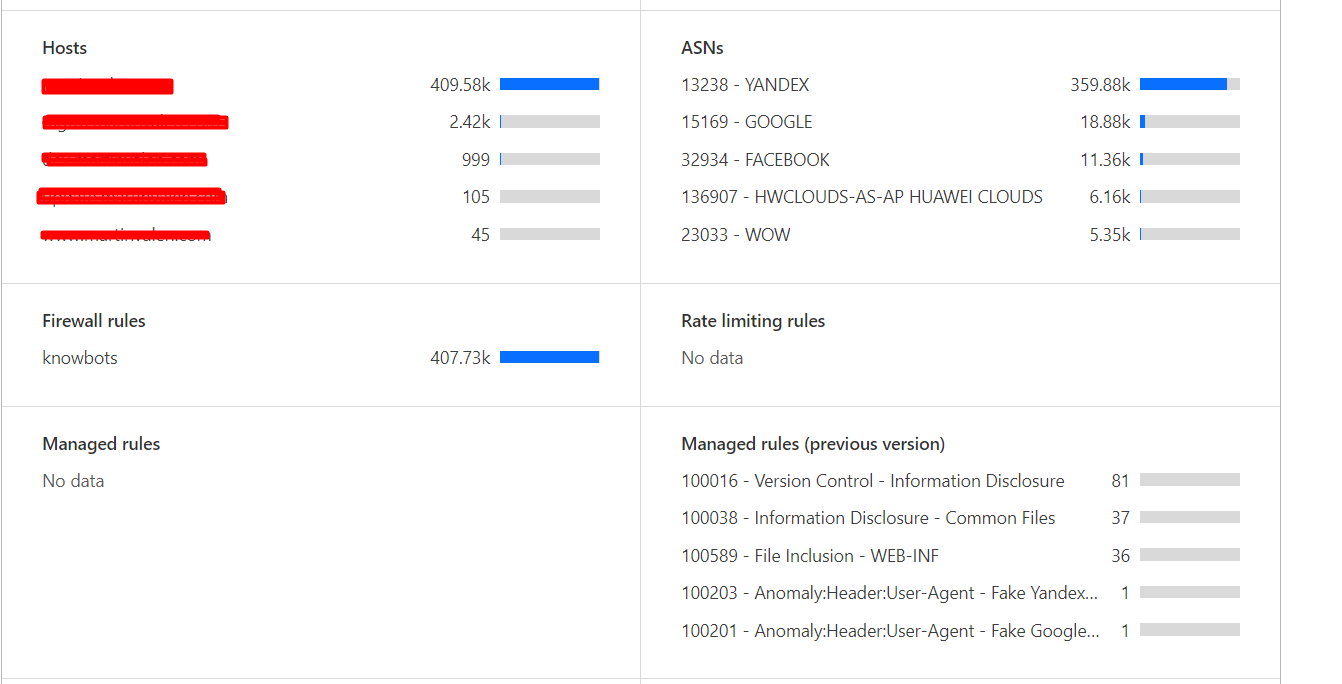The height and width of the screenshot is (684, 1342).
Task: Click the third redacted host with 999
Action: [124, 160]
